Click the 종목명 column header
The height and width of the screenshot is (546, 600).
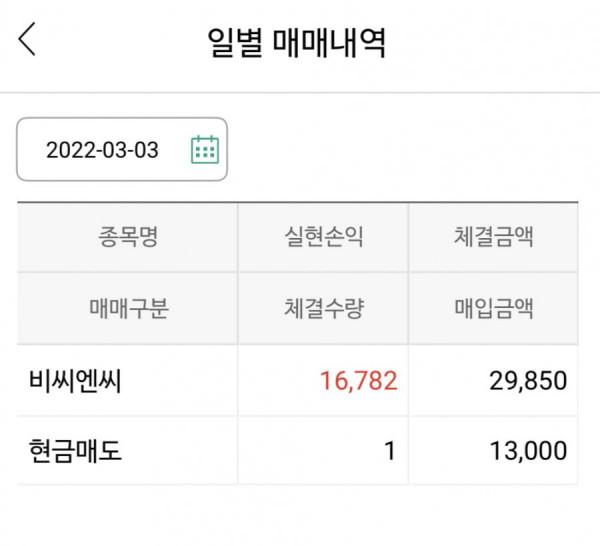click(128, 237)
